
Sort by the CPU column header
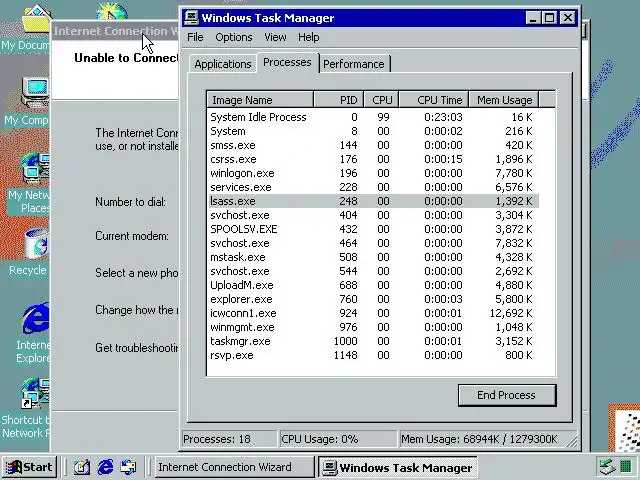click(381, 100)
